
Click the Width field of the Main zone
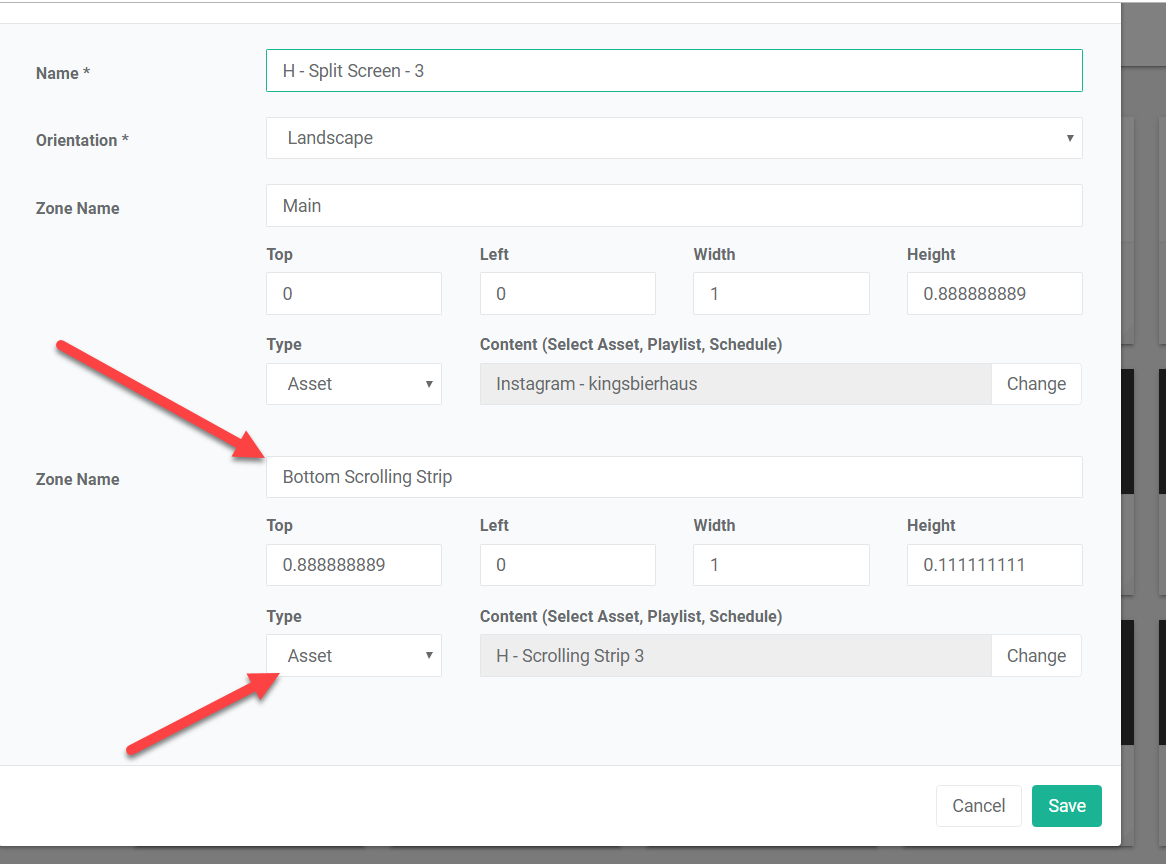point(780,294)
